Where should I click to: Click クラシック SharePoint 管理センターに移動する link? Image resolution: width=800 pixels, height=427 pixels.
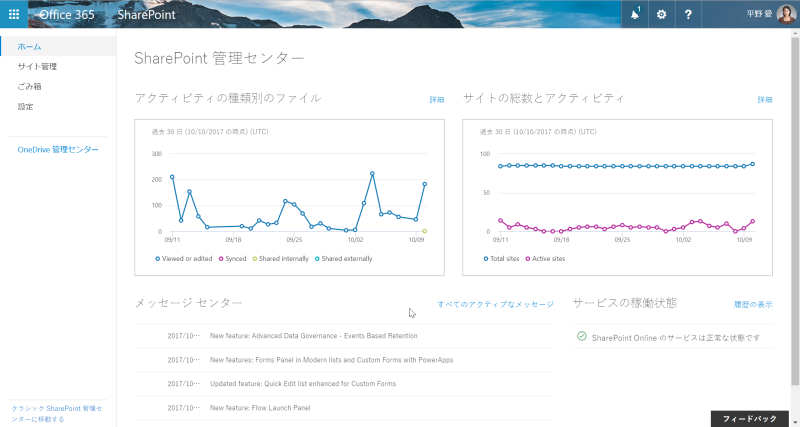click(57, 414)
